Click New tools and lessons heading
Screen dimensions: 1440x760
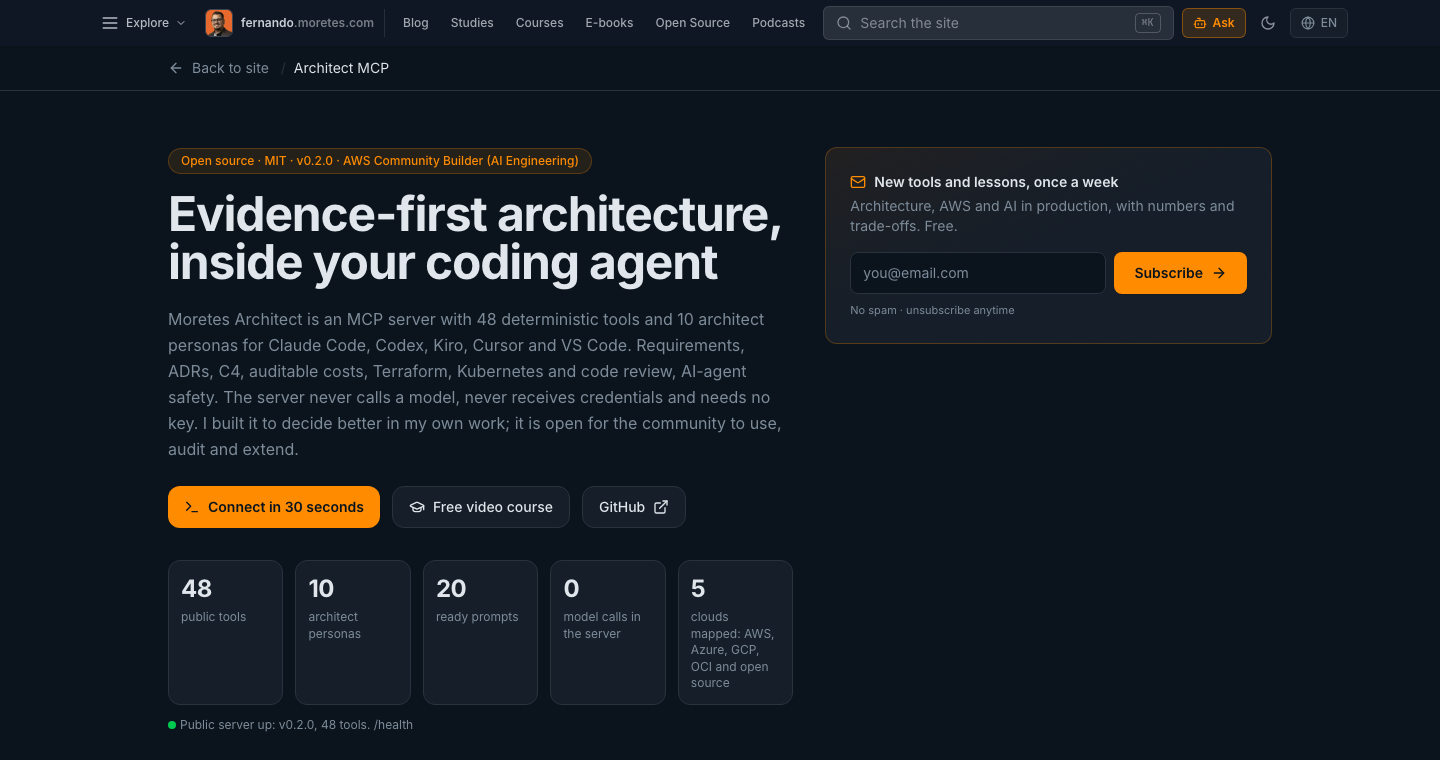(996, 182)
